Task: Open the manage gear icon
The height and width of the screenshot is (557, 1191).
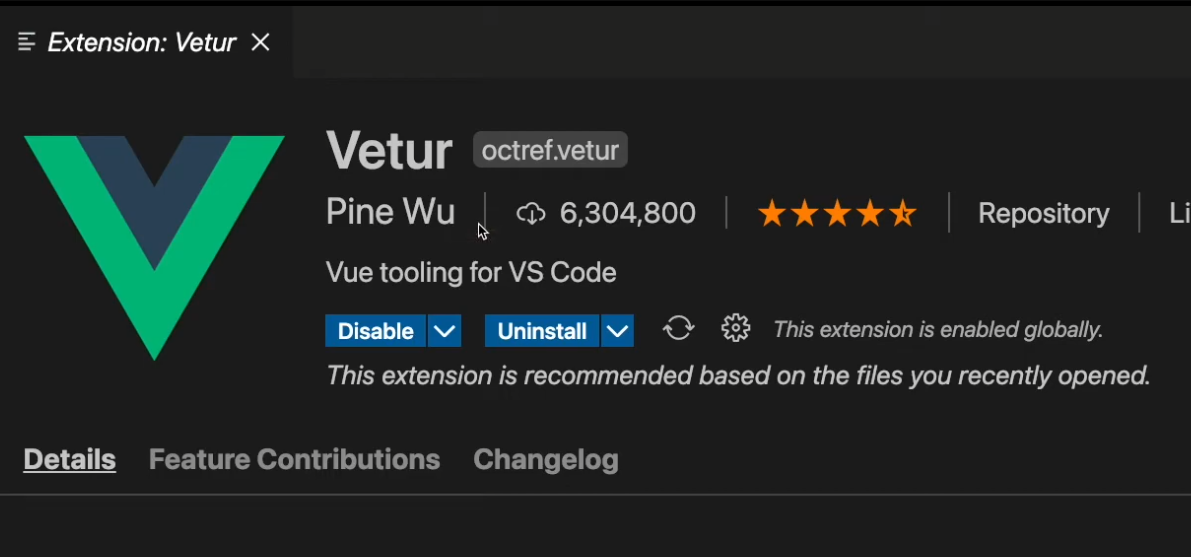Action: pyautogui.click(x=735, y=328)
